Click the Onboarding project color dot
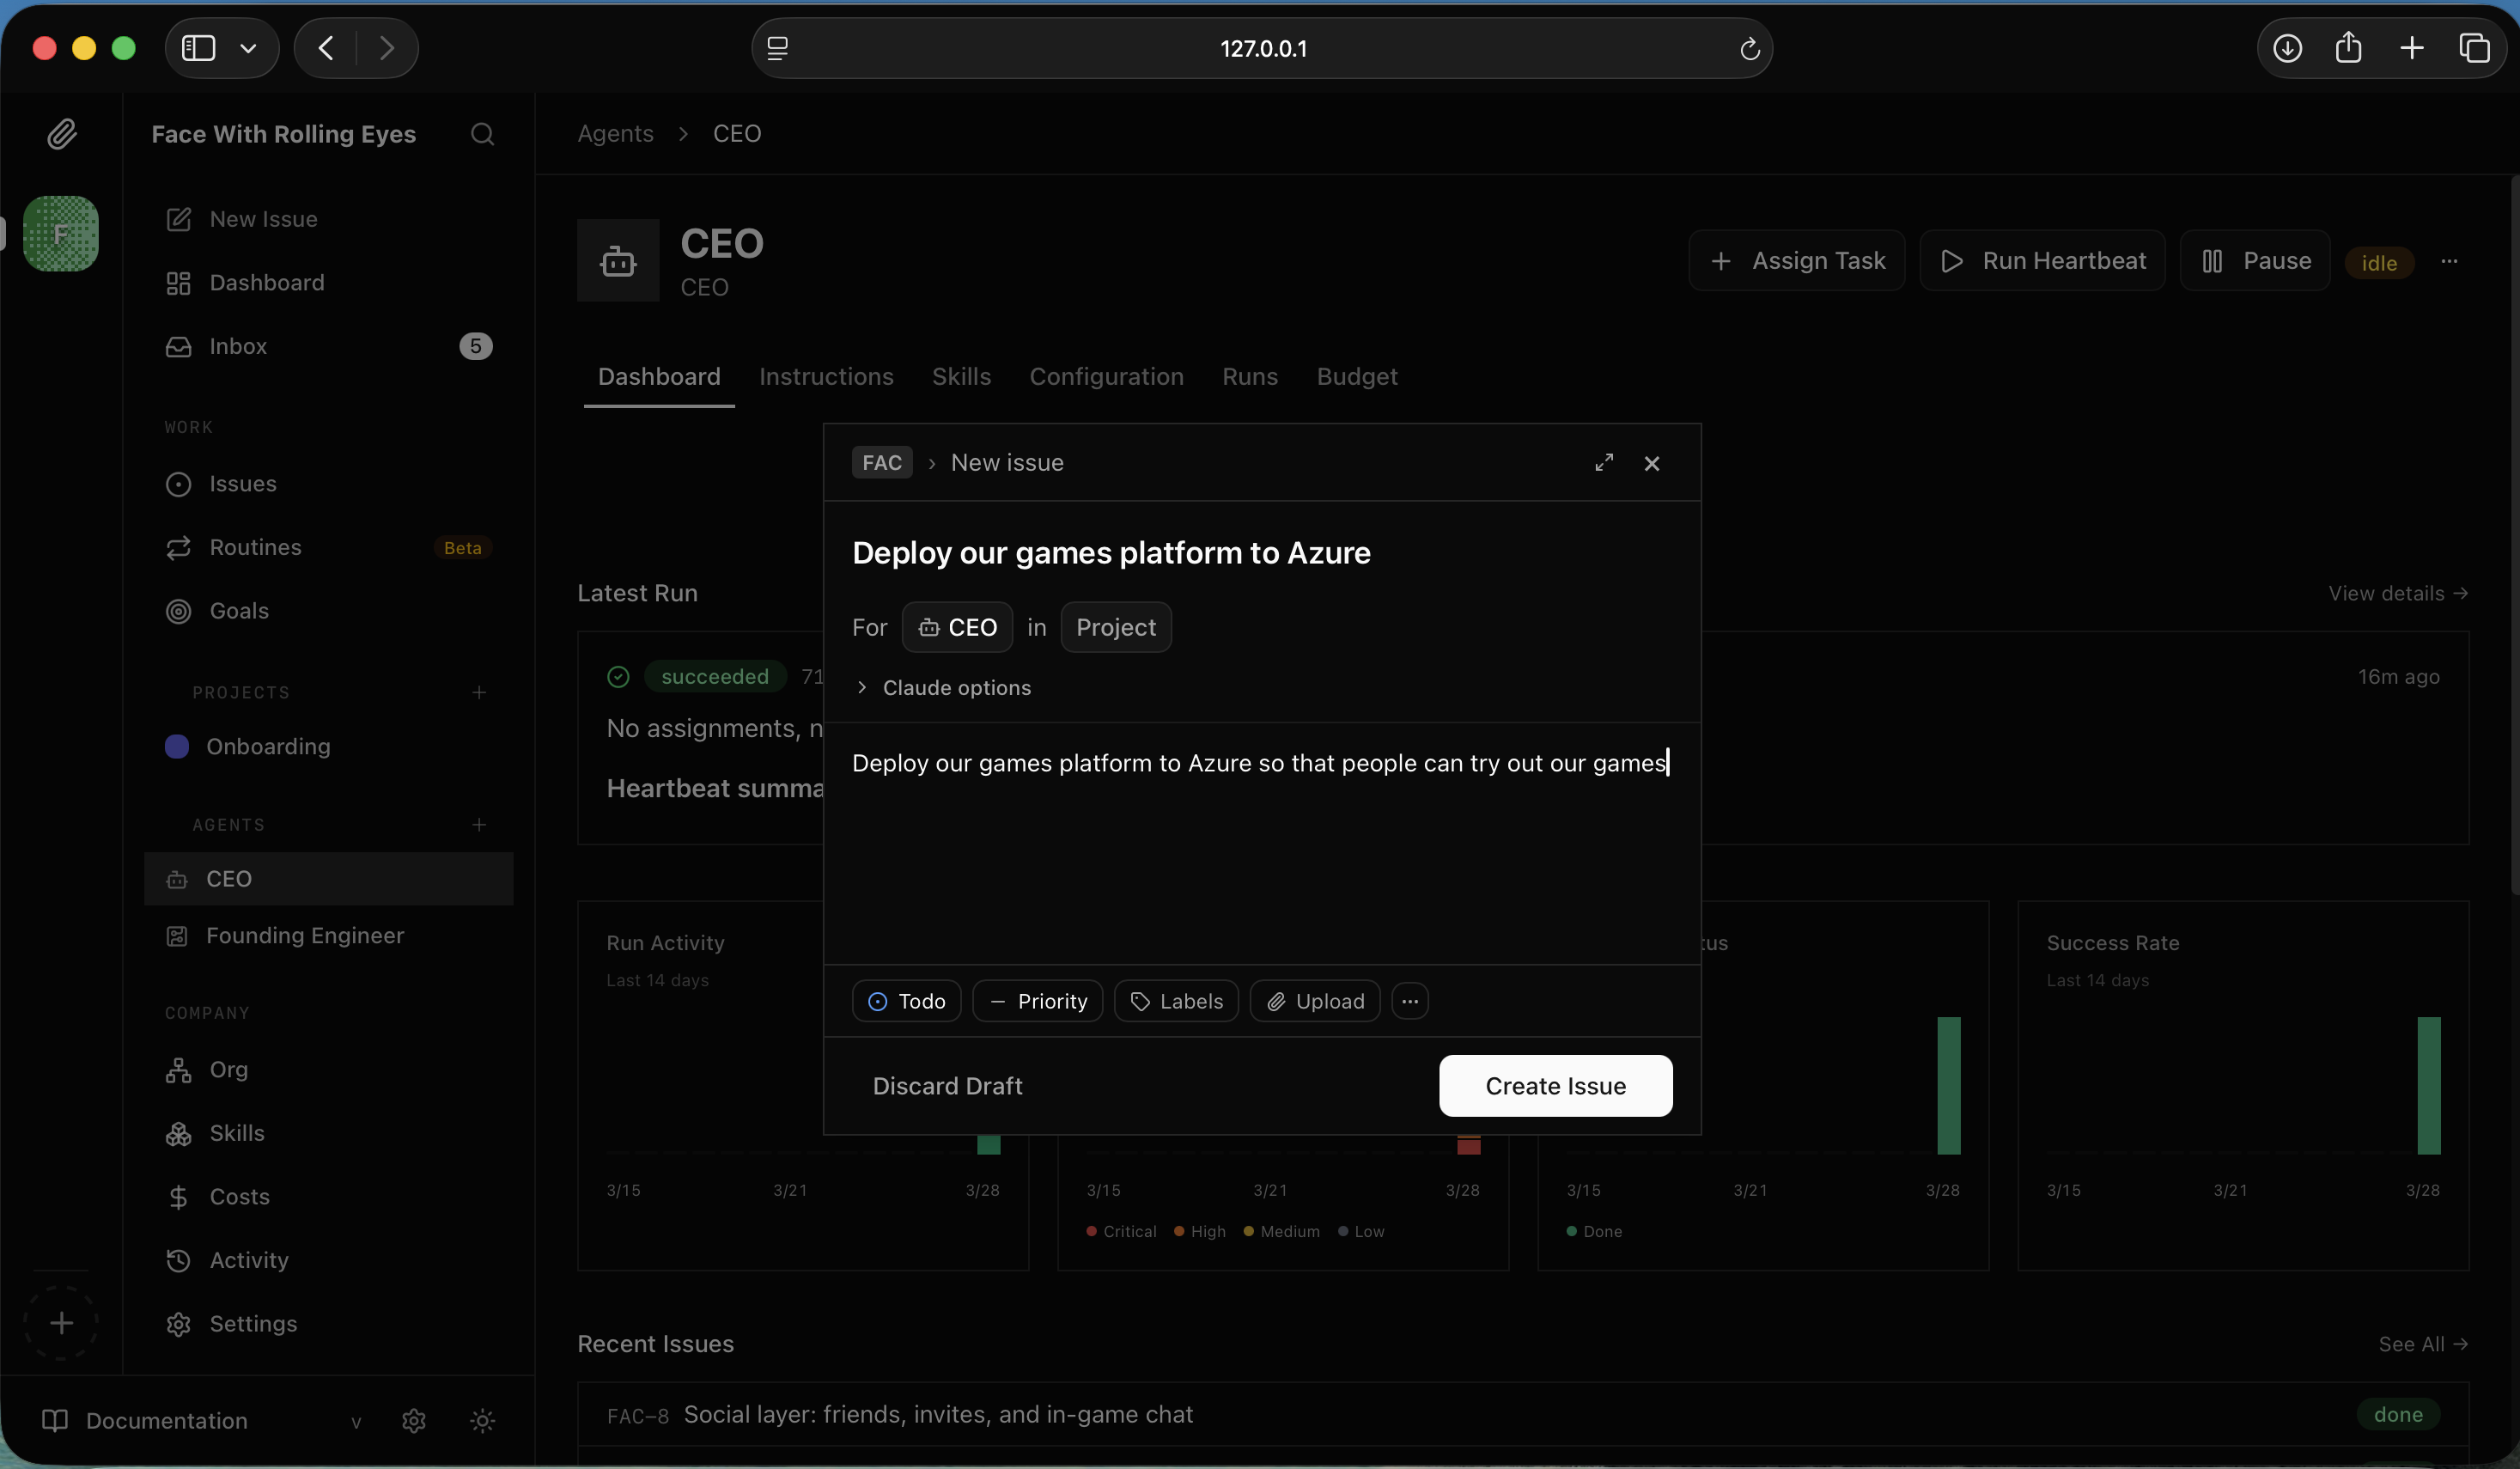 coord(178,746)
